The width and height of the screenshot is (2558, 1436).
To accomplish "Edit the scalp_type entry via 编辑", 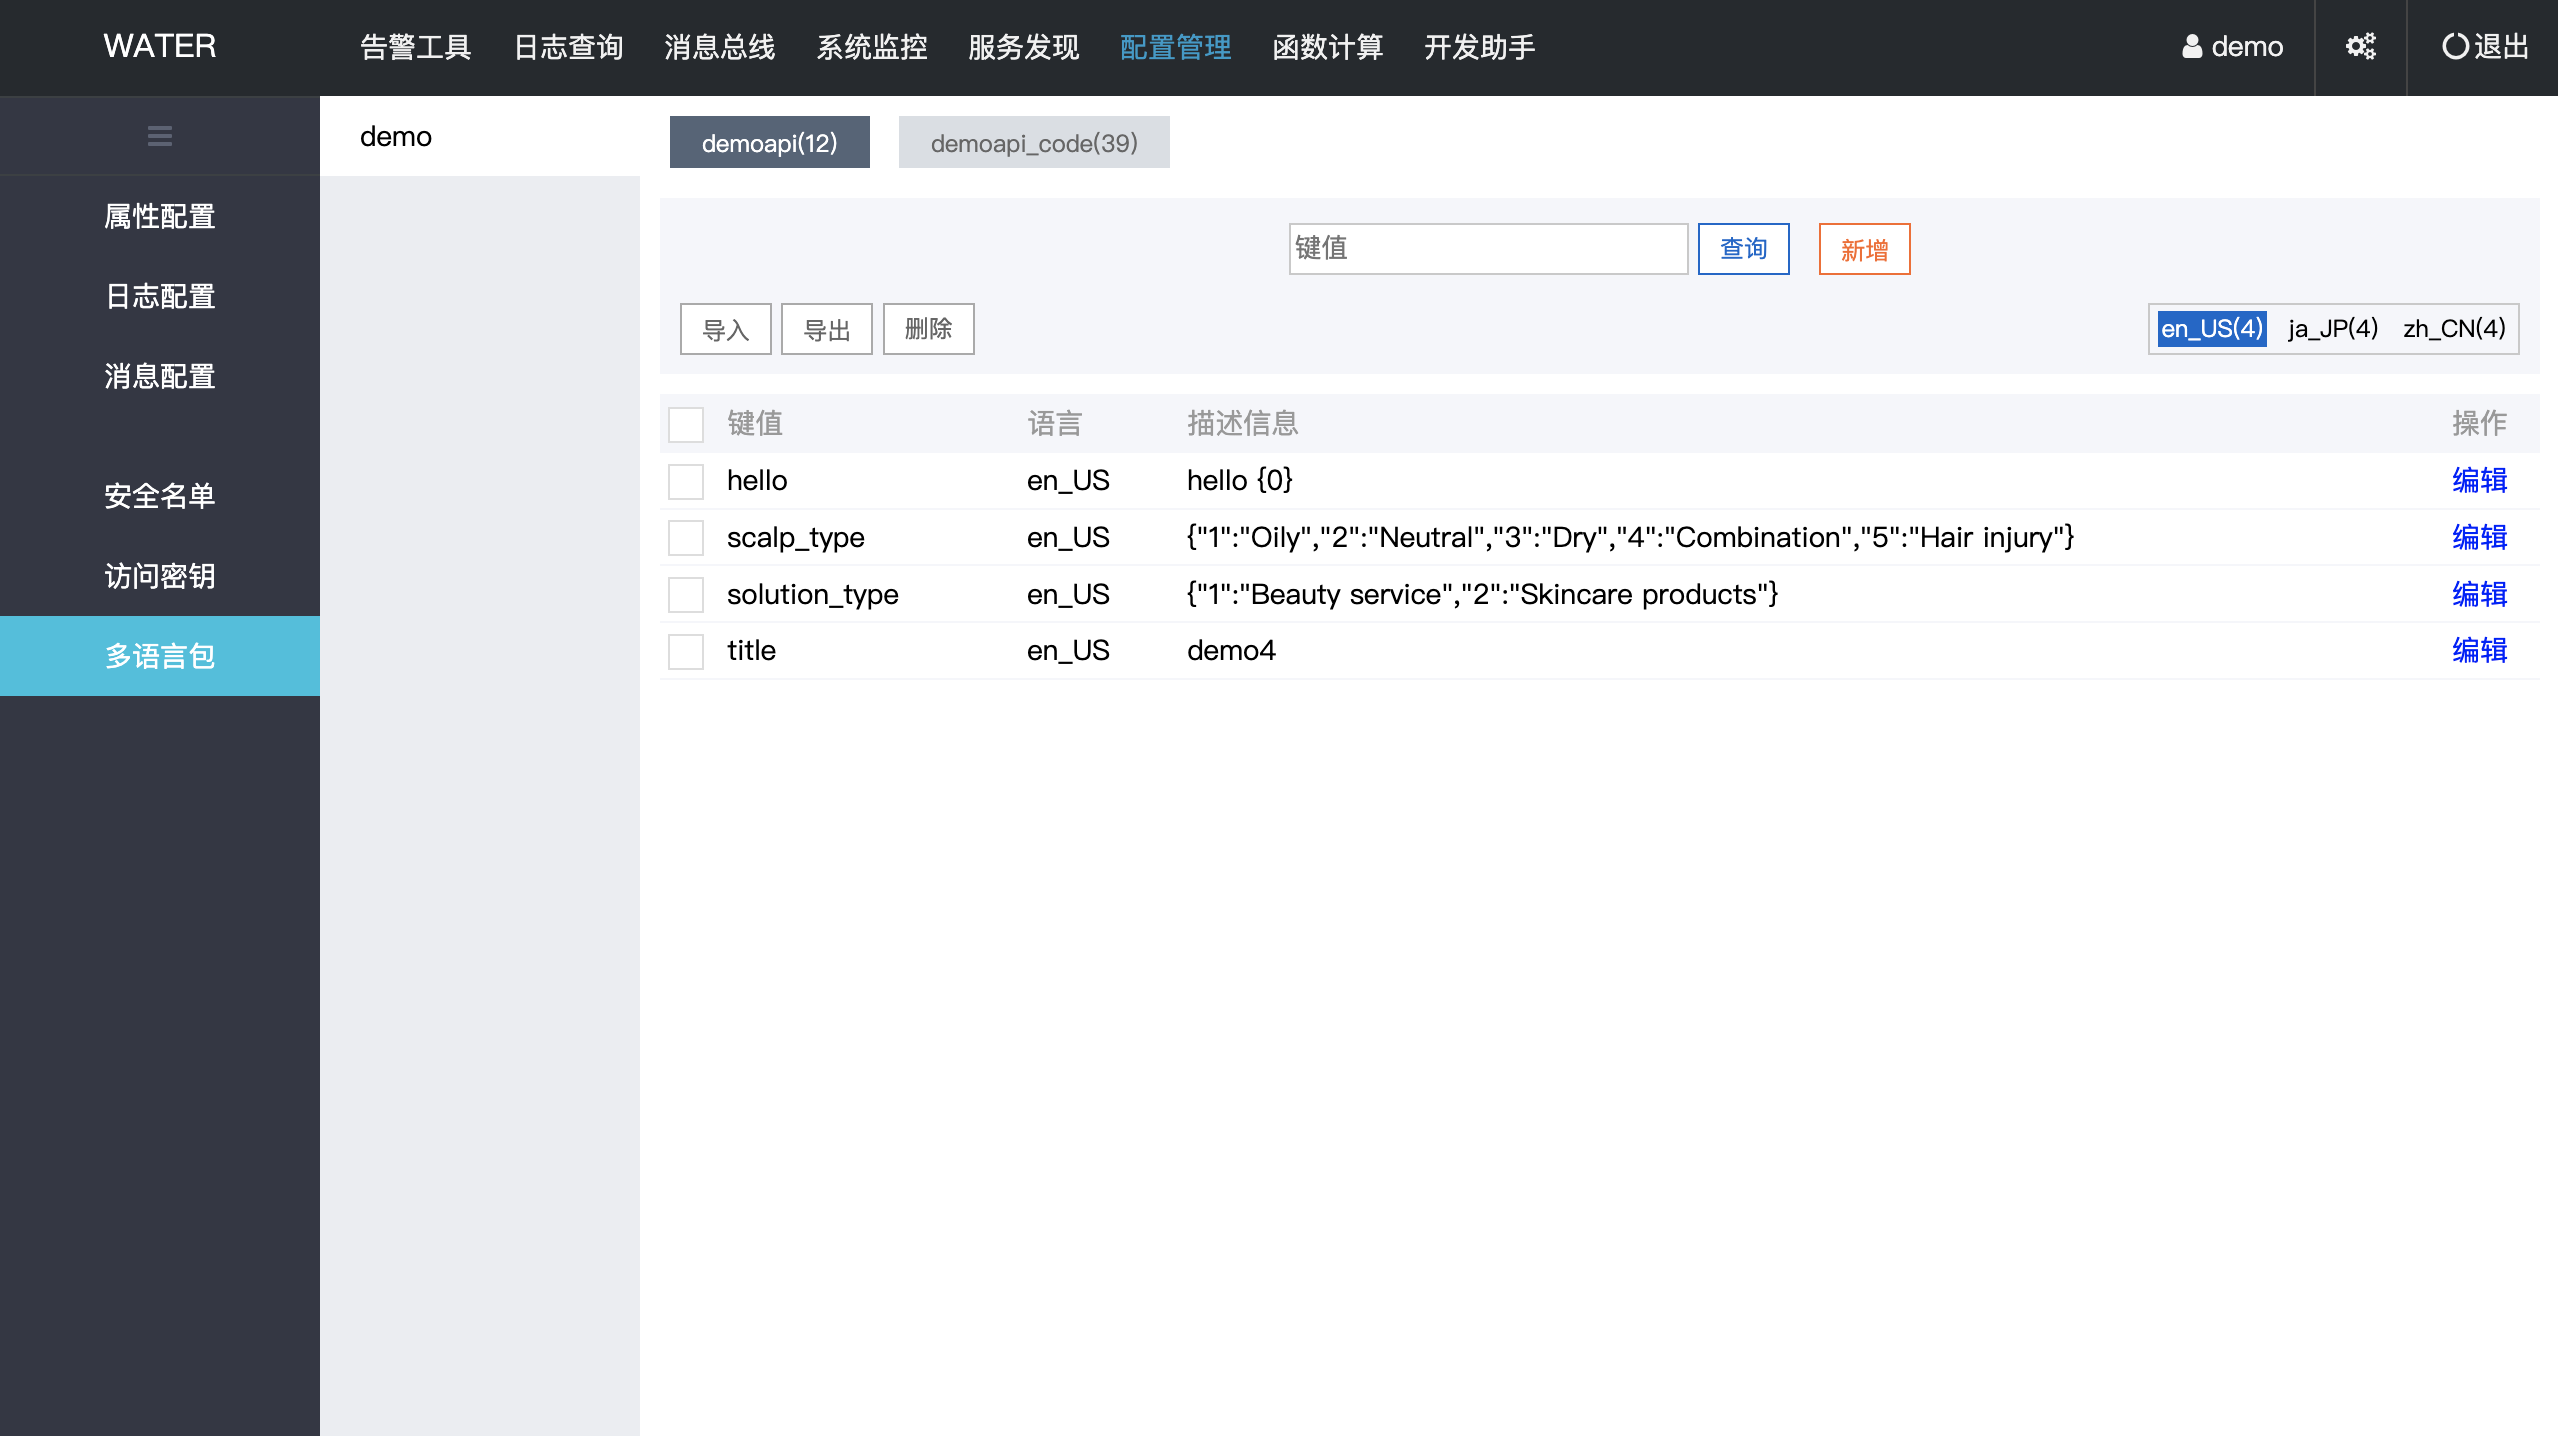I will pyautogui.click(x=2480, y=538).
